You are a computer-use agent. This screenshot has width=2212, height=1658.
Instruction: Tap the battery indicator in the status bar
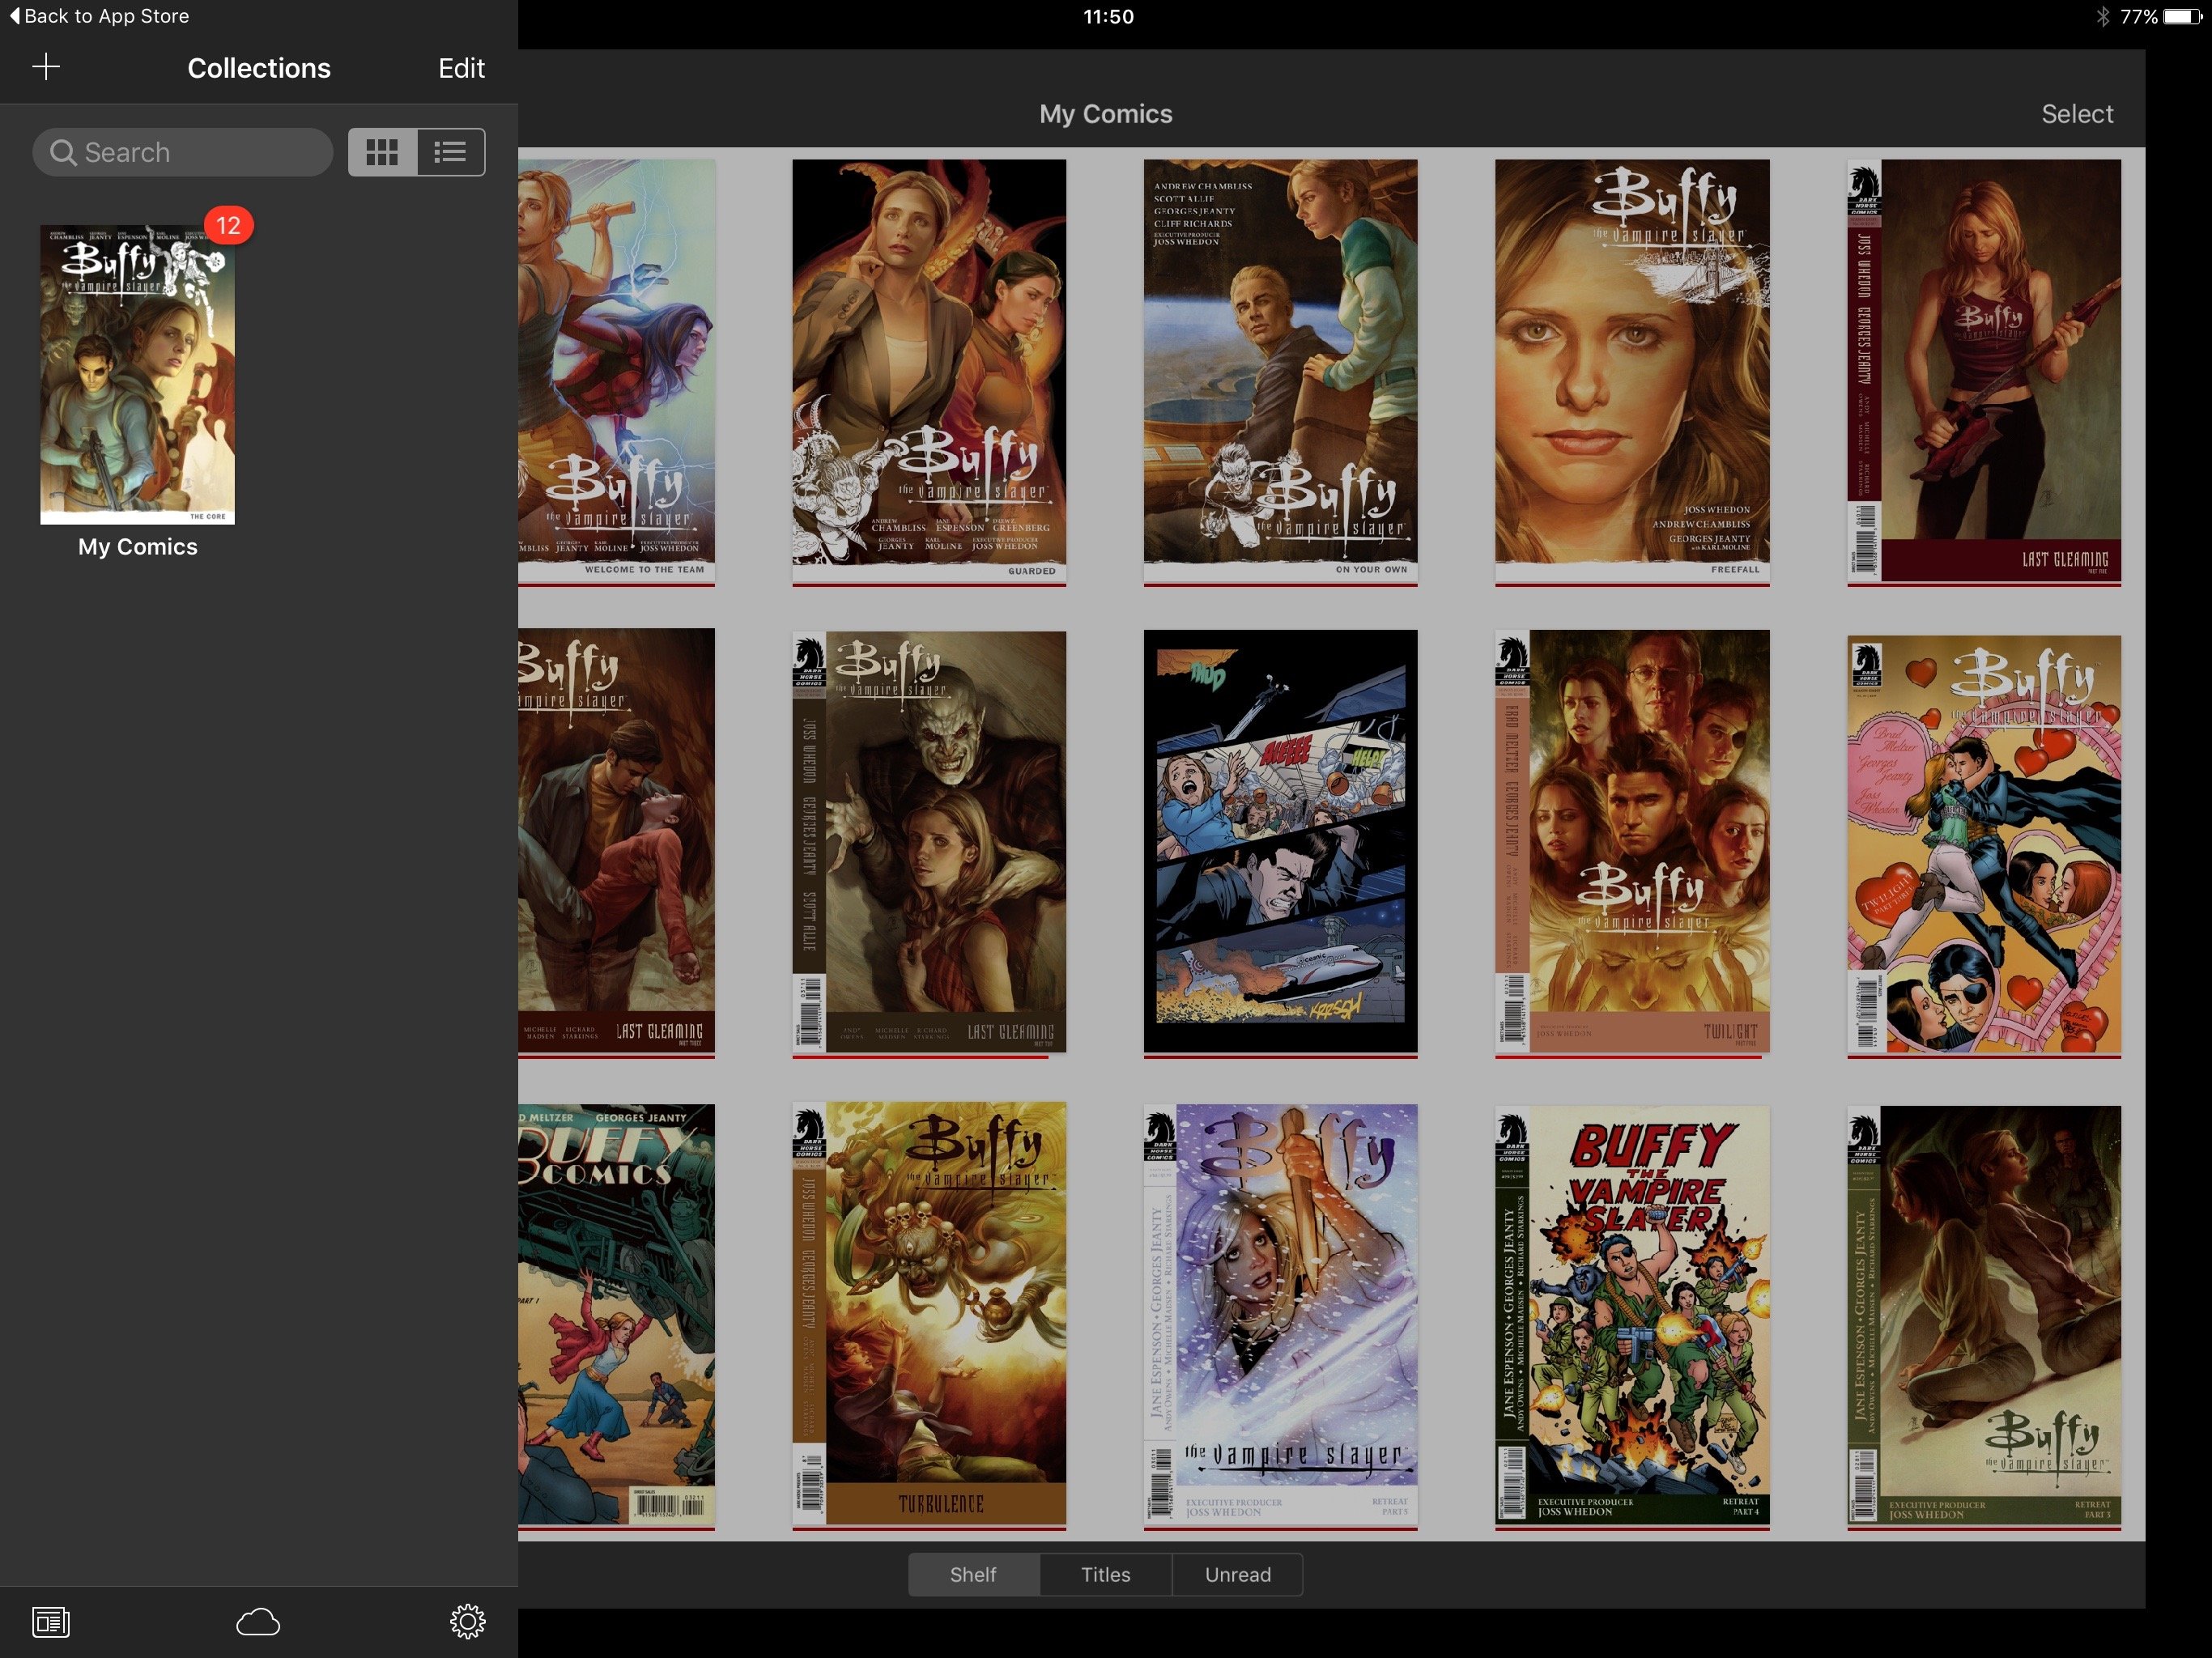pos(2183,16)
